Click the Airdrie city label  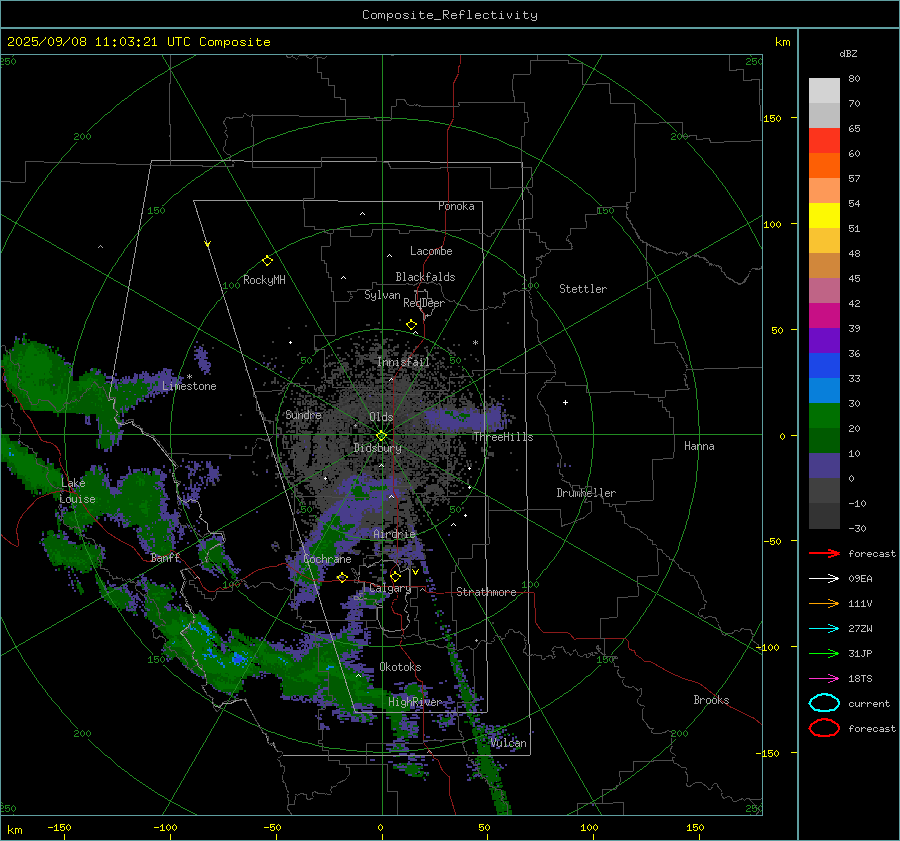point(394,534)
